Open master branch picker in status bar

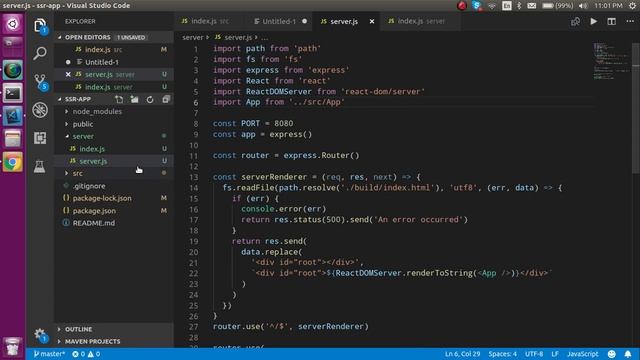(x=49, y=354)
